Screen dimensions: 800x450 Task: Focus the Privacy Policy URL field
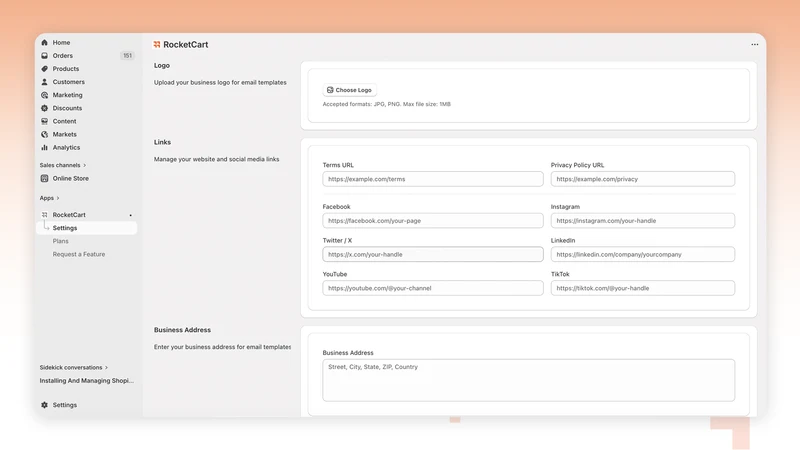[643, 179]
